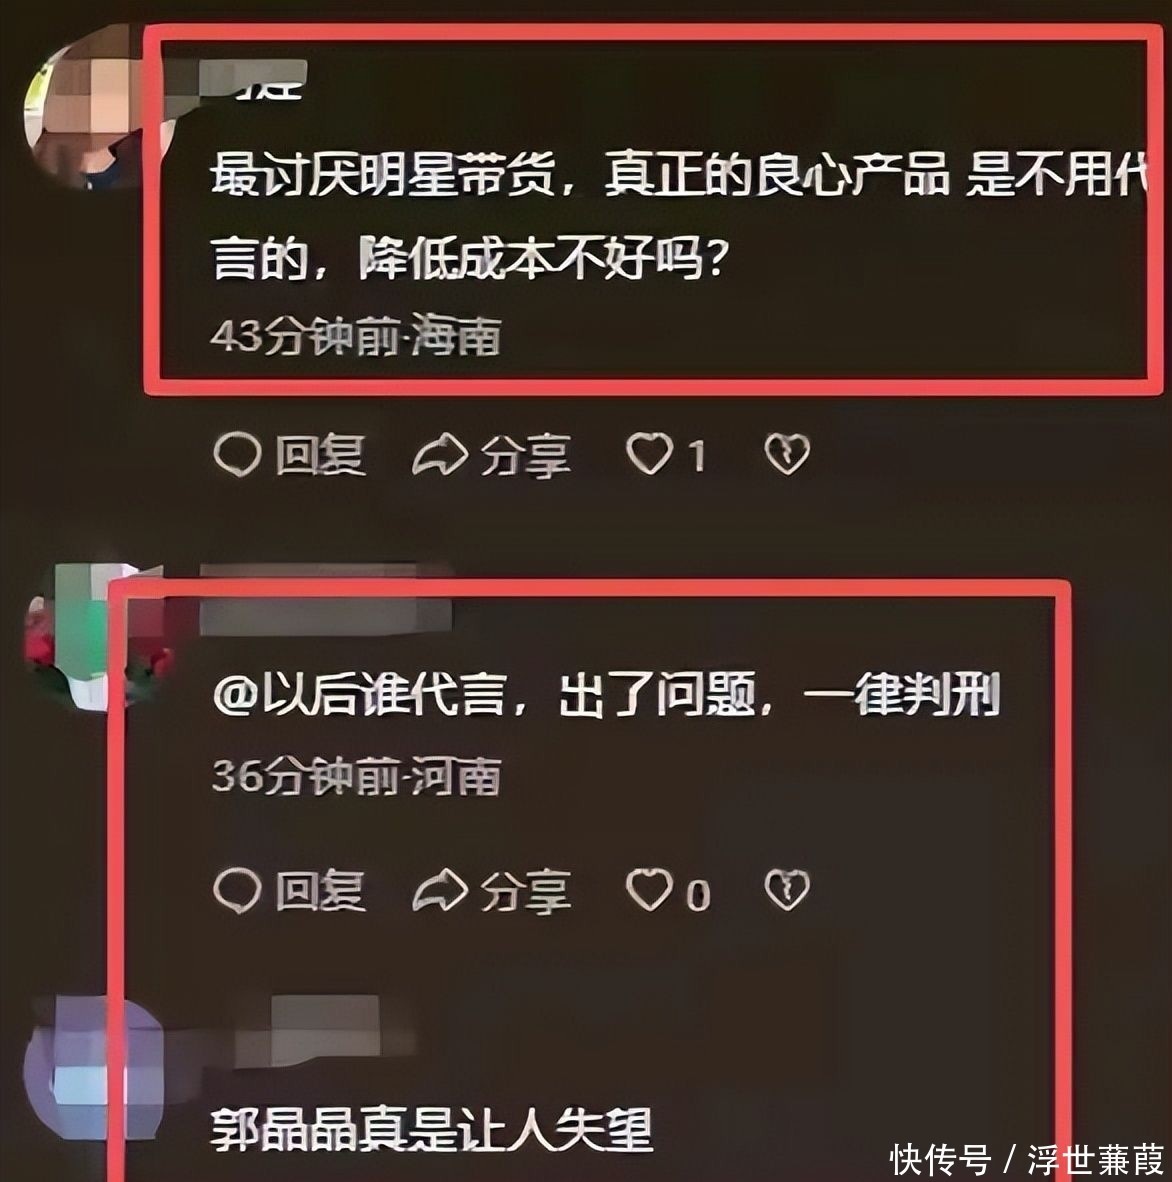Click the share arrow icon on Henan comment

[x=440, y=890]
